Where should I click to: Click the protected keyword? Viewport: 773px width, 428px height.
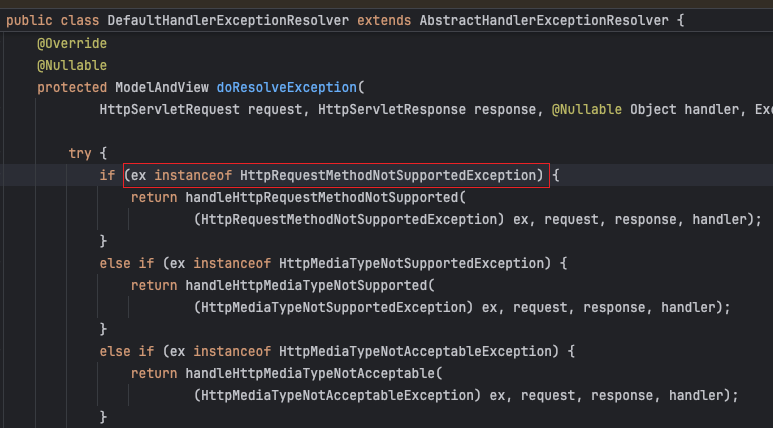click(x=72, y=87)
